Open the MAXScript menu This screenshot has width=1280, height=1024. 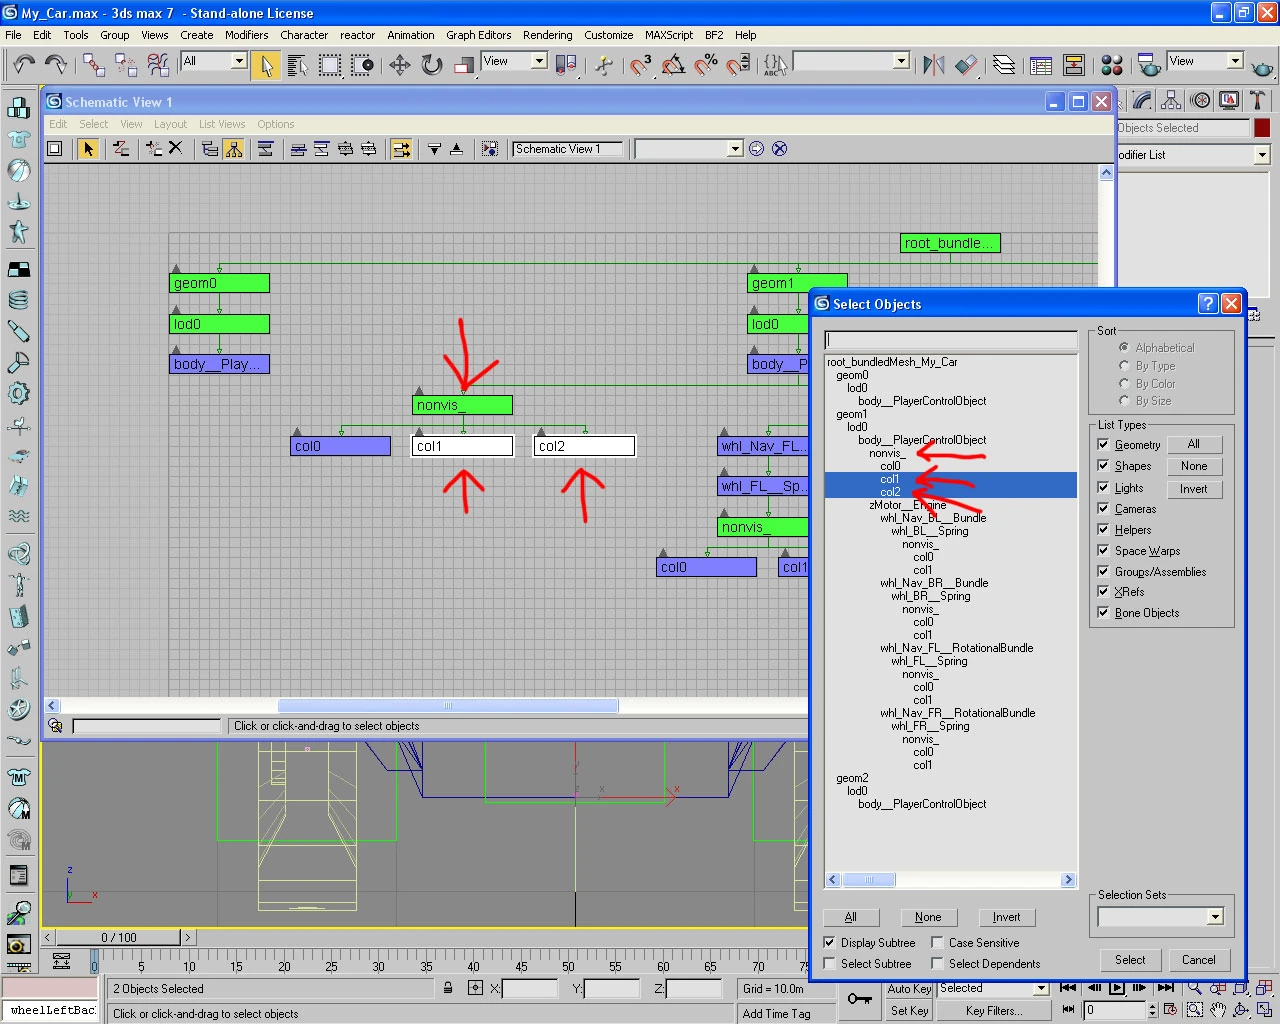click(668, 35)
